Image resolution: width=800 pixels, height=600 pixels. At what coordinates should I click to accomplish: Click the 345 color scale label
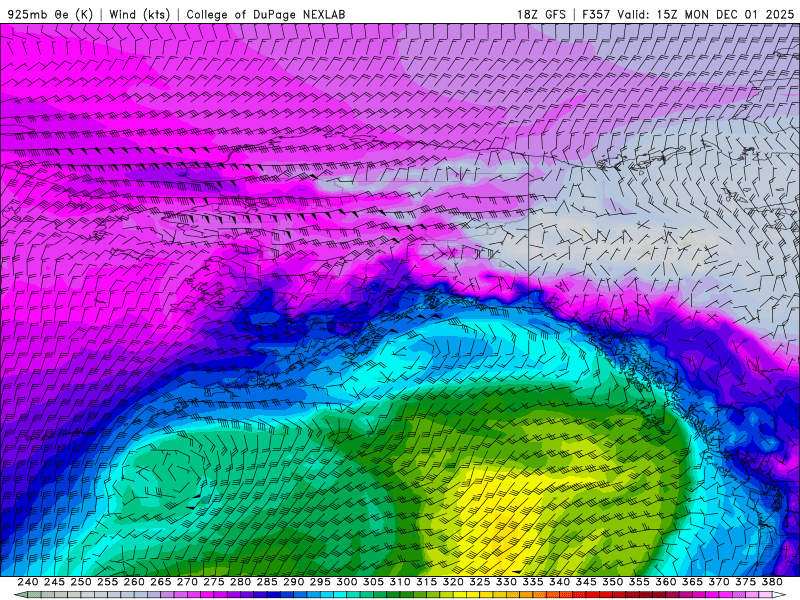click(586, 582)
